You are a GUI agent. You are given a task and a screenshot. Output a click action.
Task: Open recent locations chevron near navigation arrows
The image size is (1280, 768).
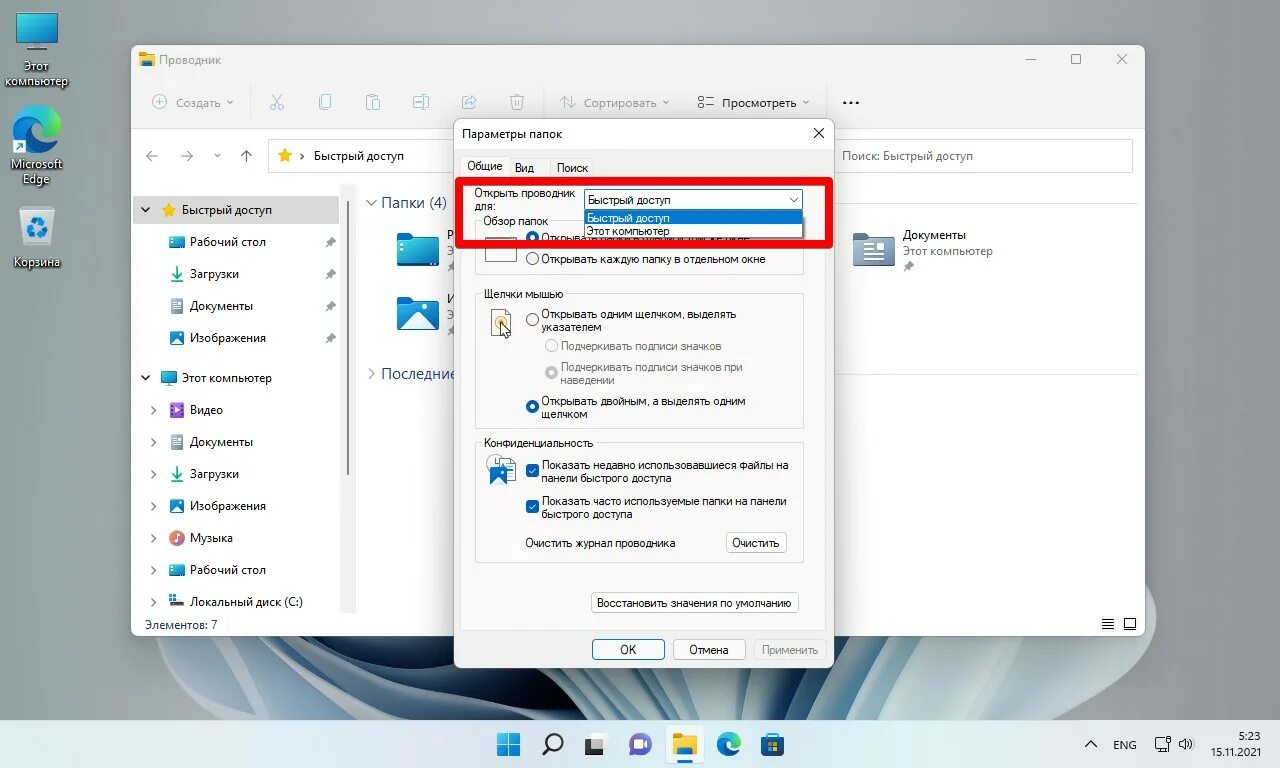(217, 156)
